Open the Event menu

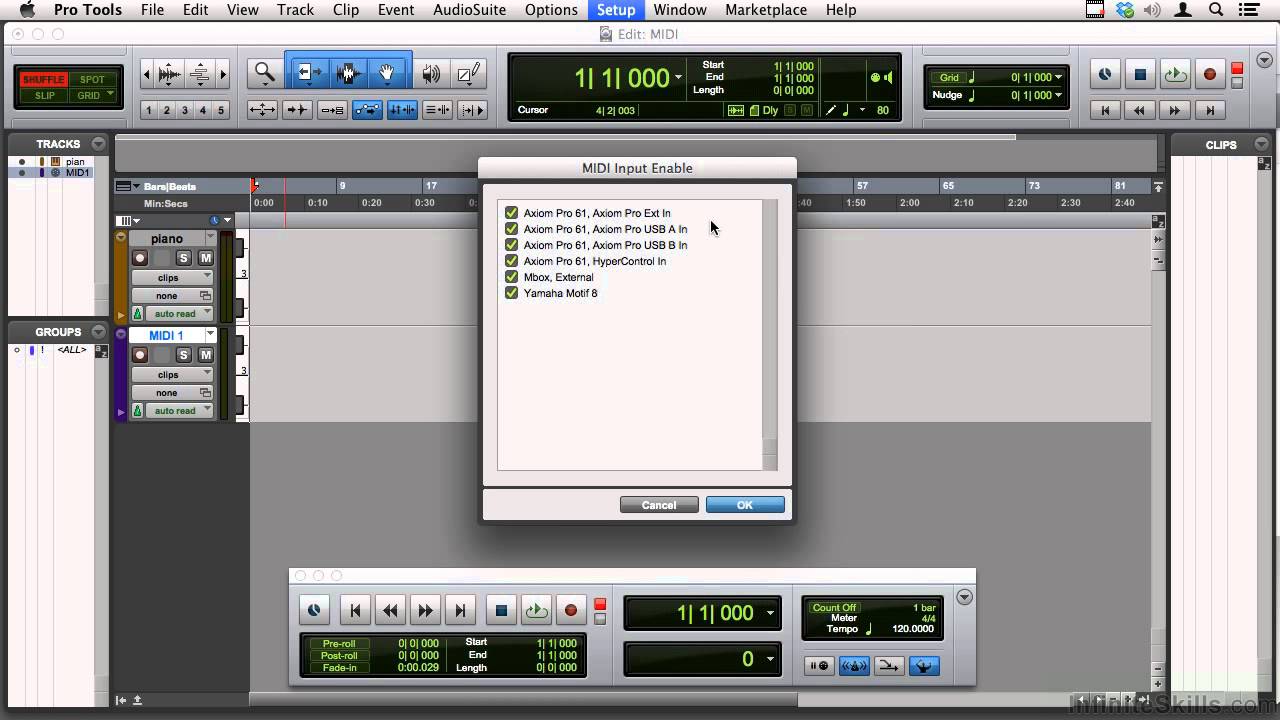coord(396,10)
